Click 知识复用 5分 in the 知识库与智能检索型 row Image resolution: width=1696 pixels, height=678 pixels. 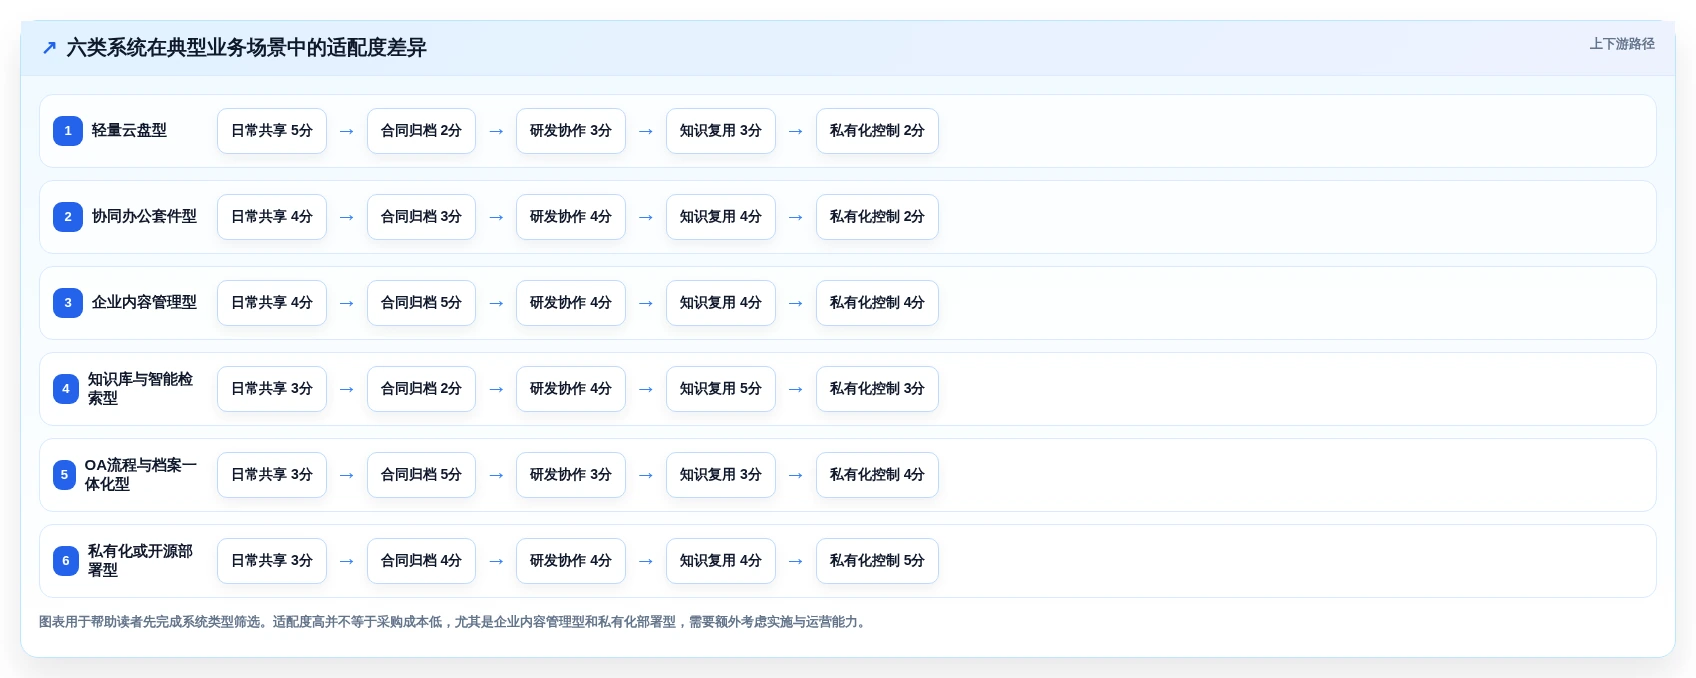tap(721, 389)
